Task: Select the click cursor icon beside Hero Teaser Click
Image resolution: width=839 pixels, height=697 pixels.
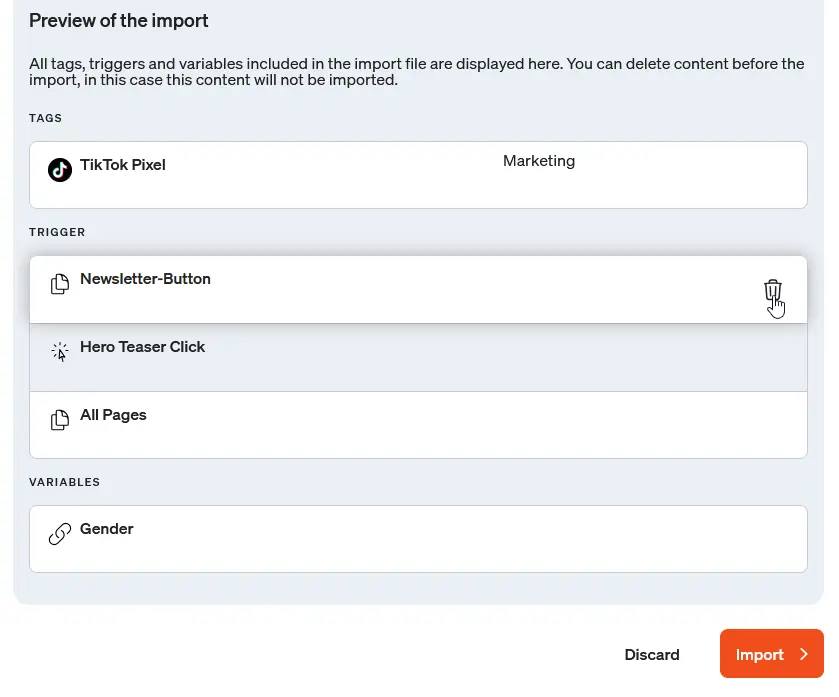Action: coord(60,352)
